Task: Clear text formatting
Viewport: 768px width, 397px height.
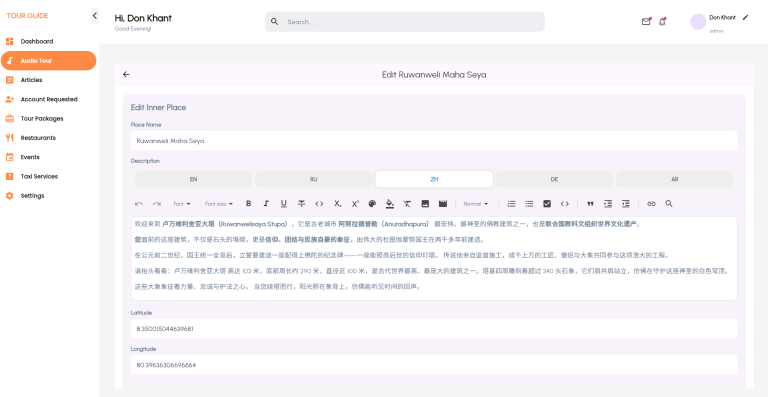Action: 408,204
